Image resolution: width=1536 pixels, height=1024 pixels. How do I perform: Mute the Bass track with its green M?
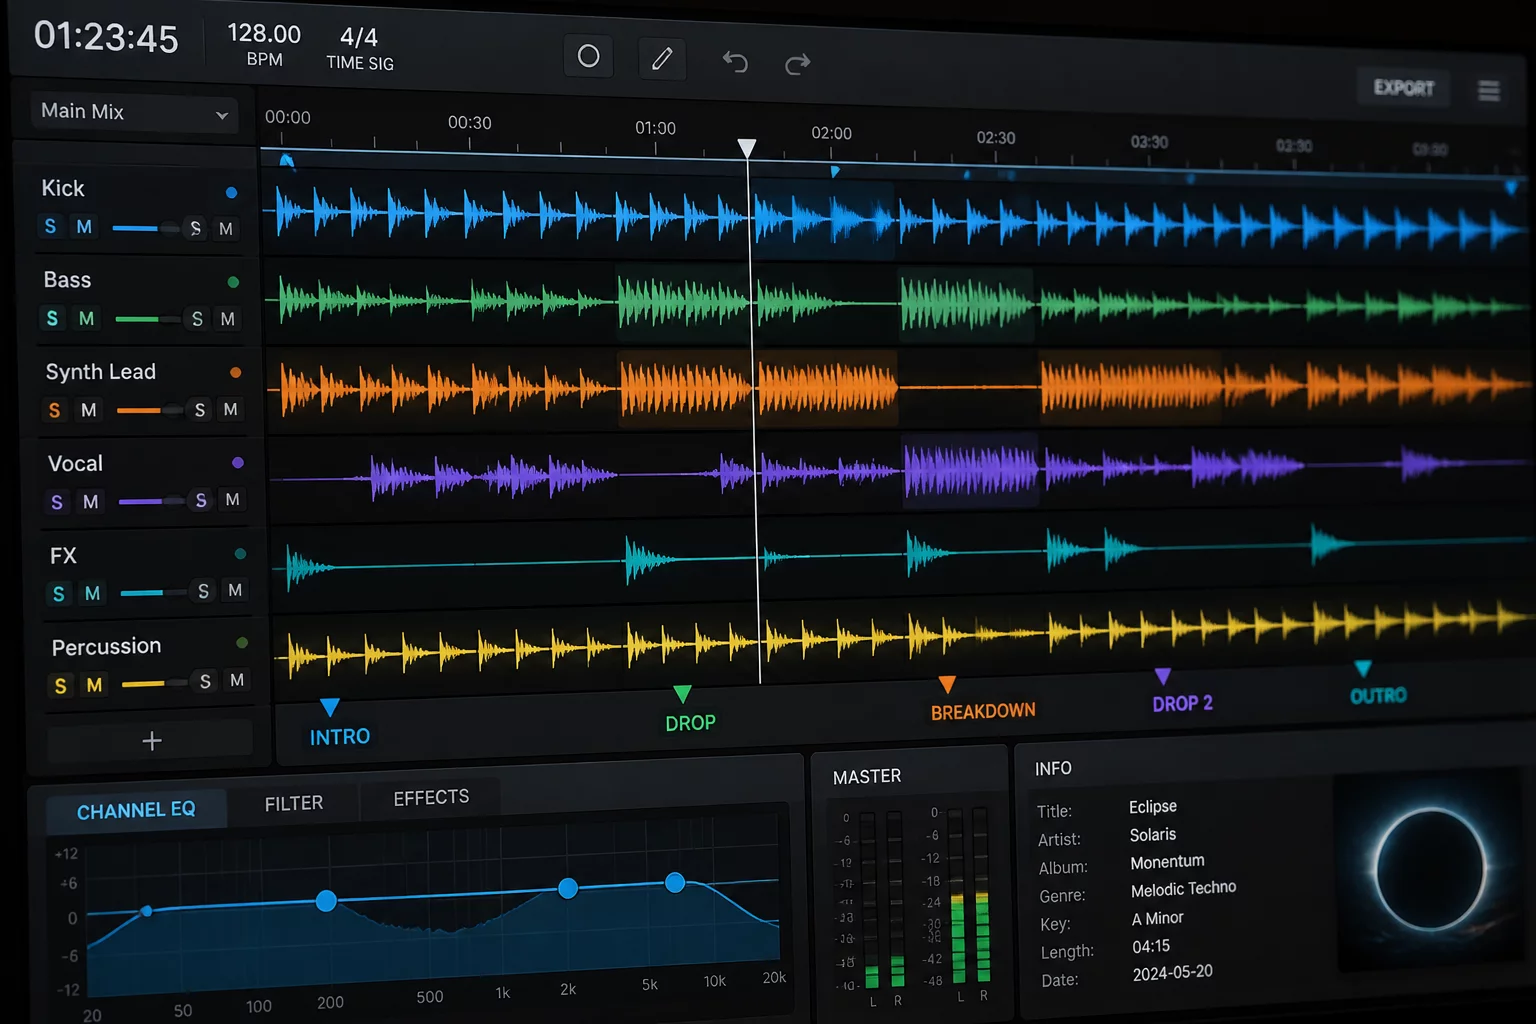click(x=87, y=318)
